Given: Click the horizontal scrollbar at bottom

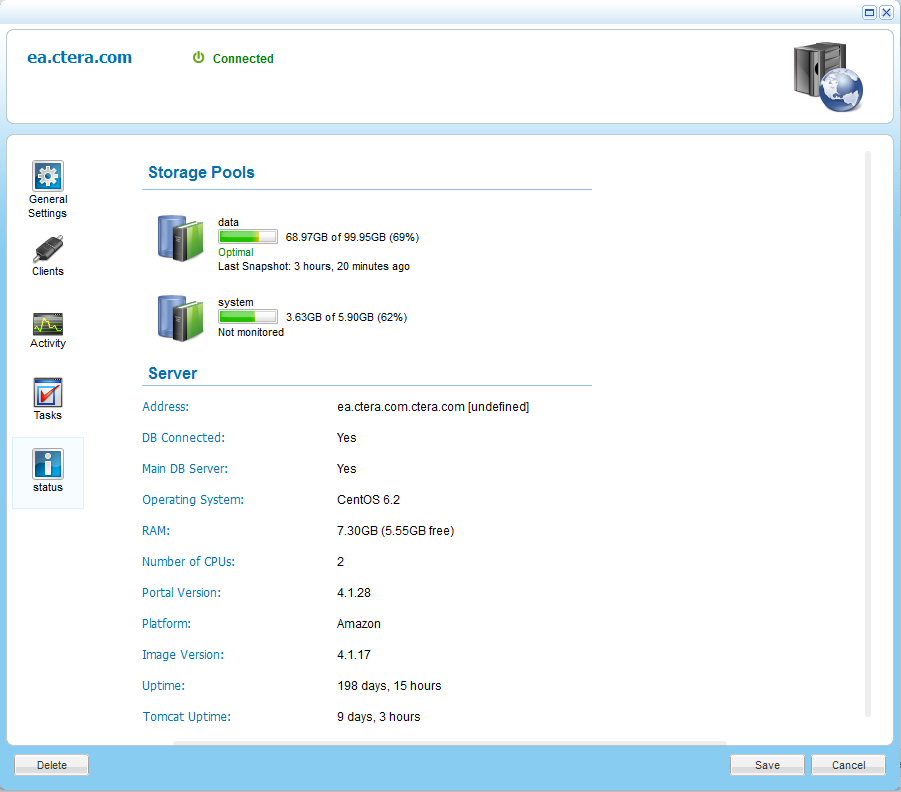Looking at the screenshot, I should (x=450, y=743).
